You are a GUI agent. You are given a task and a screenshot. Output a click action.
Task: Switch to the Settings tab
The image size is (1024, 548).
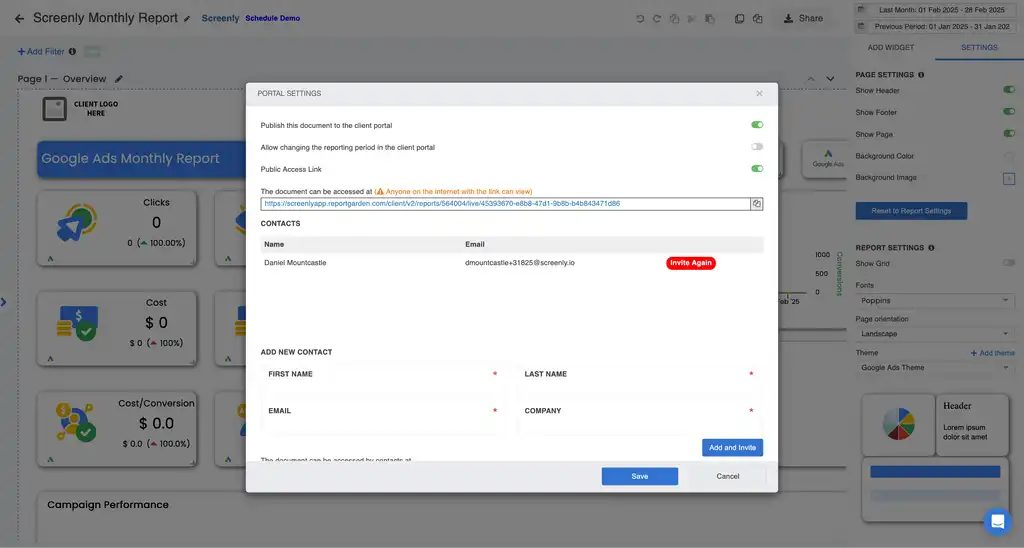(x=979, y=48)
